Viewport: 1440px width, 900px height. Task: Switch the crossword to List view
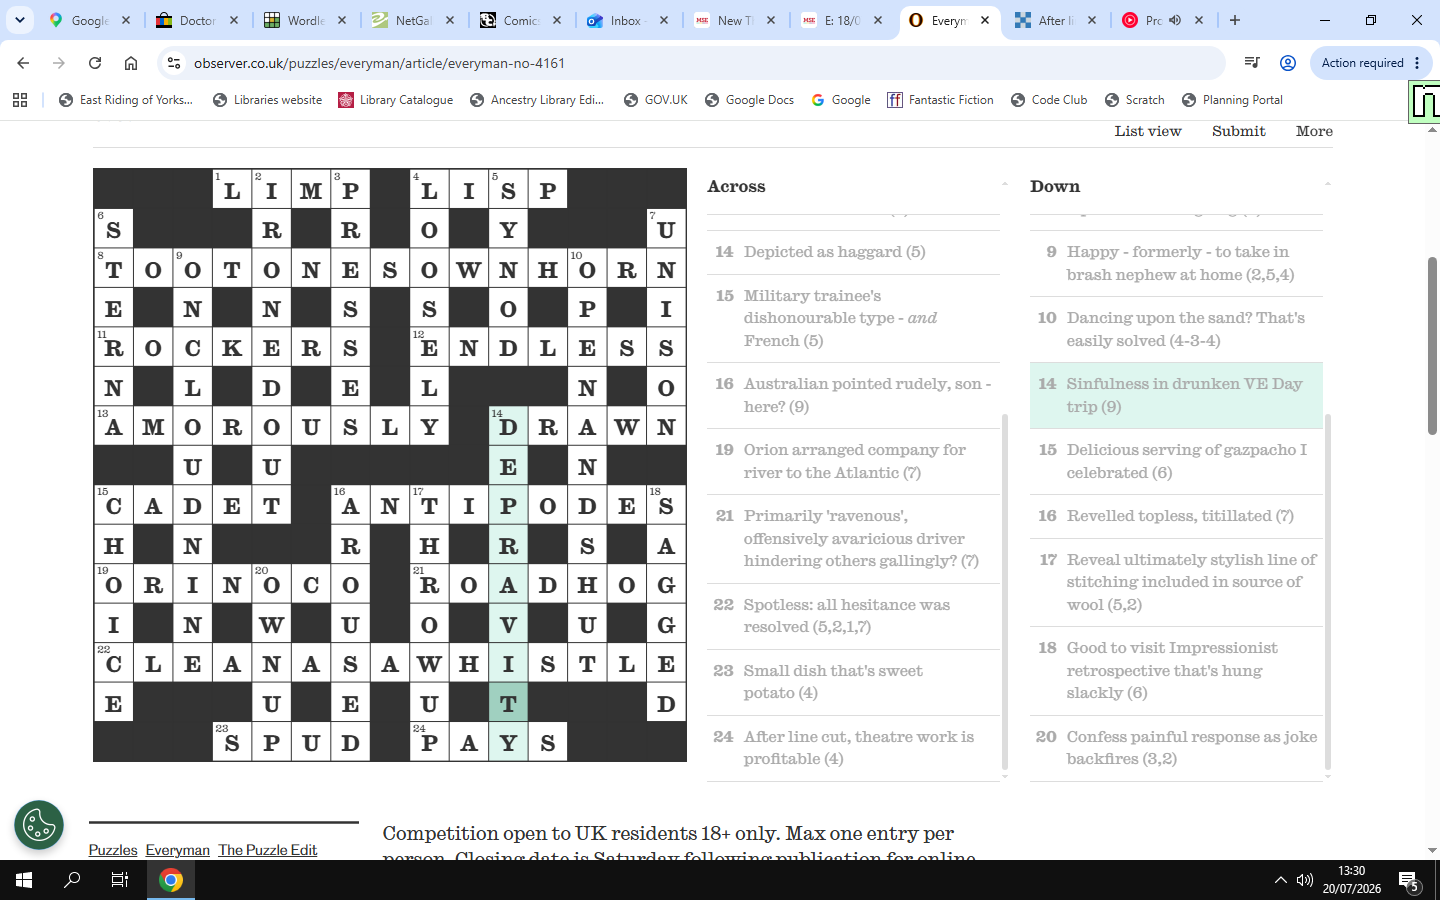pos(1148,131)
